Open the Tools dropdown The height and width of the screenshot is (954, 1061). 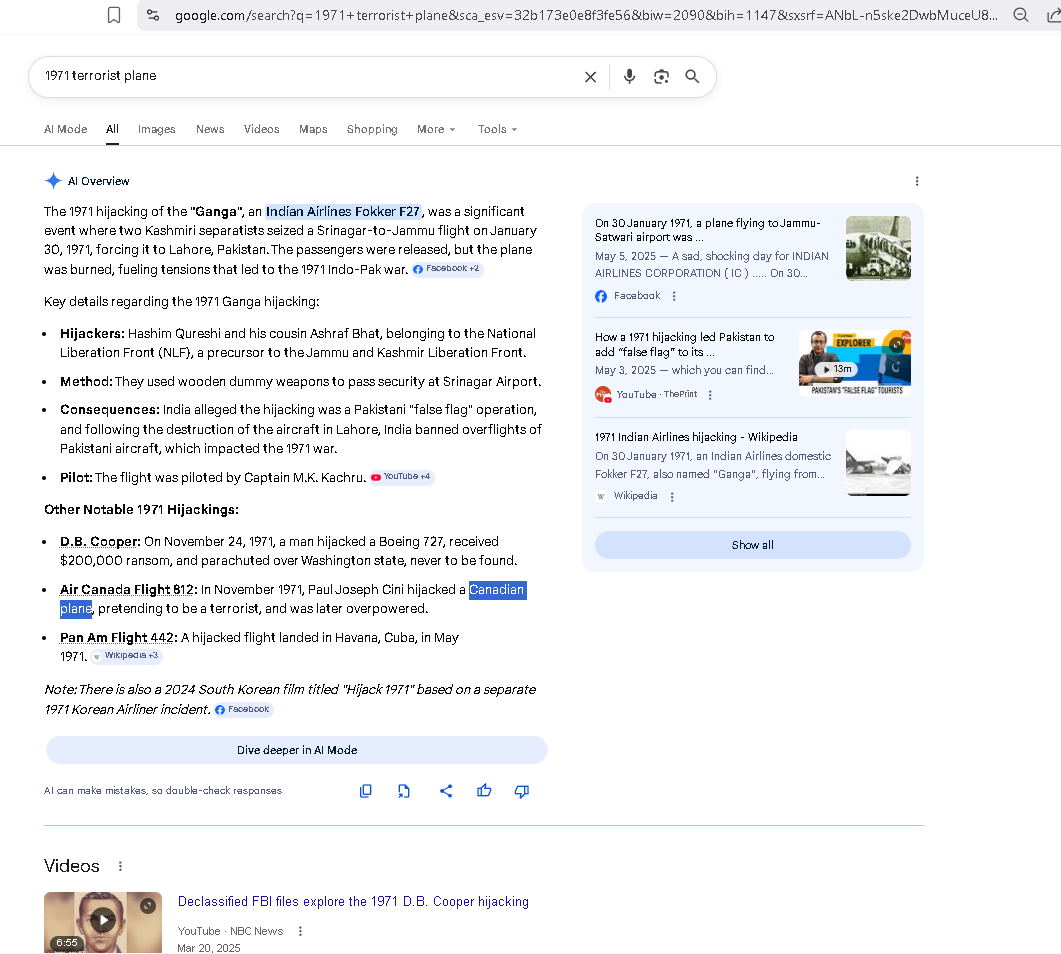click(497, 129)
